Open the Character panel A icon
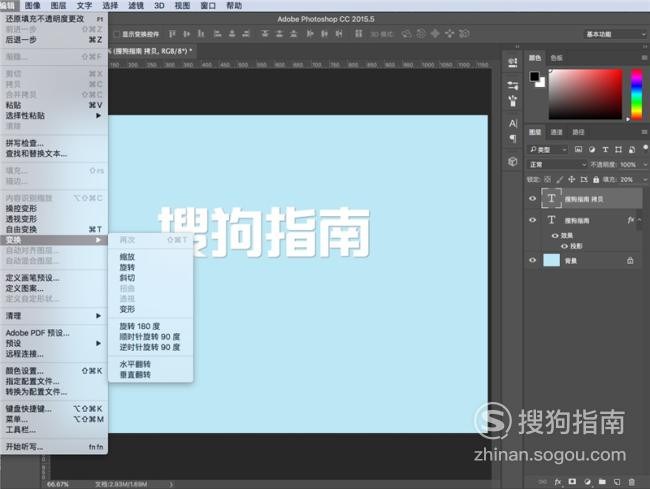 (x=513, y=123)
